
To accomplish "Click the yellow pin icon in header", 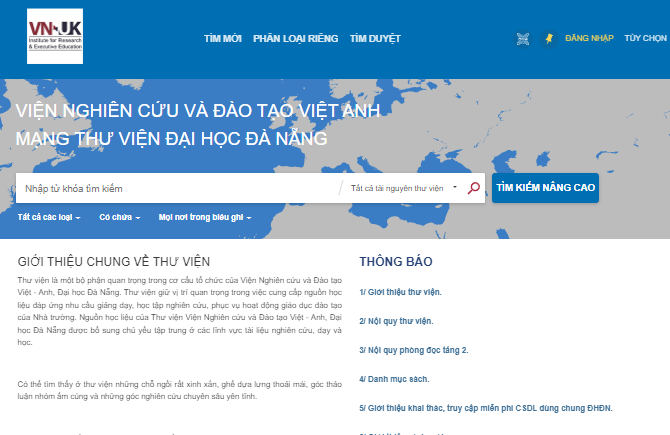I will [x=549, y=39].
